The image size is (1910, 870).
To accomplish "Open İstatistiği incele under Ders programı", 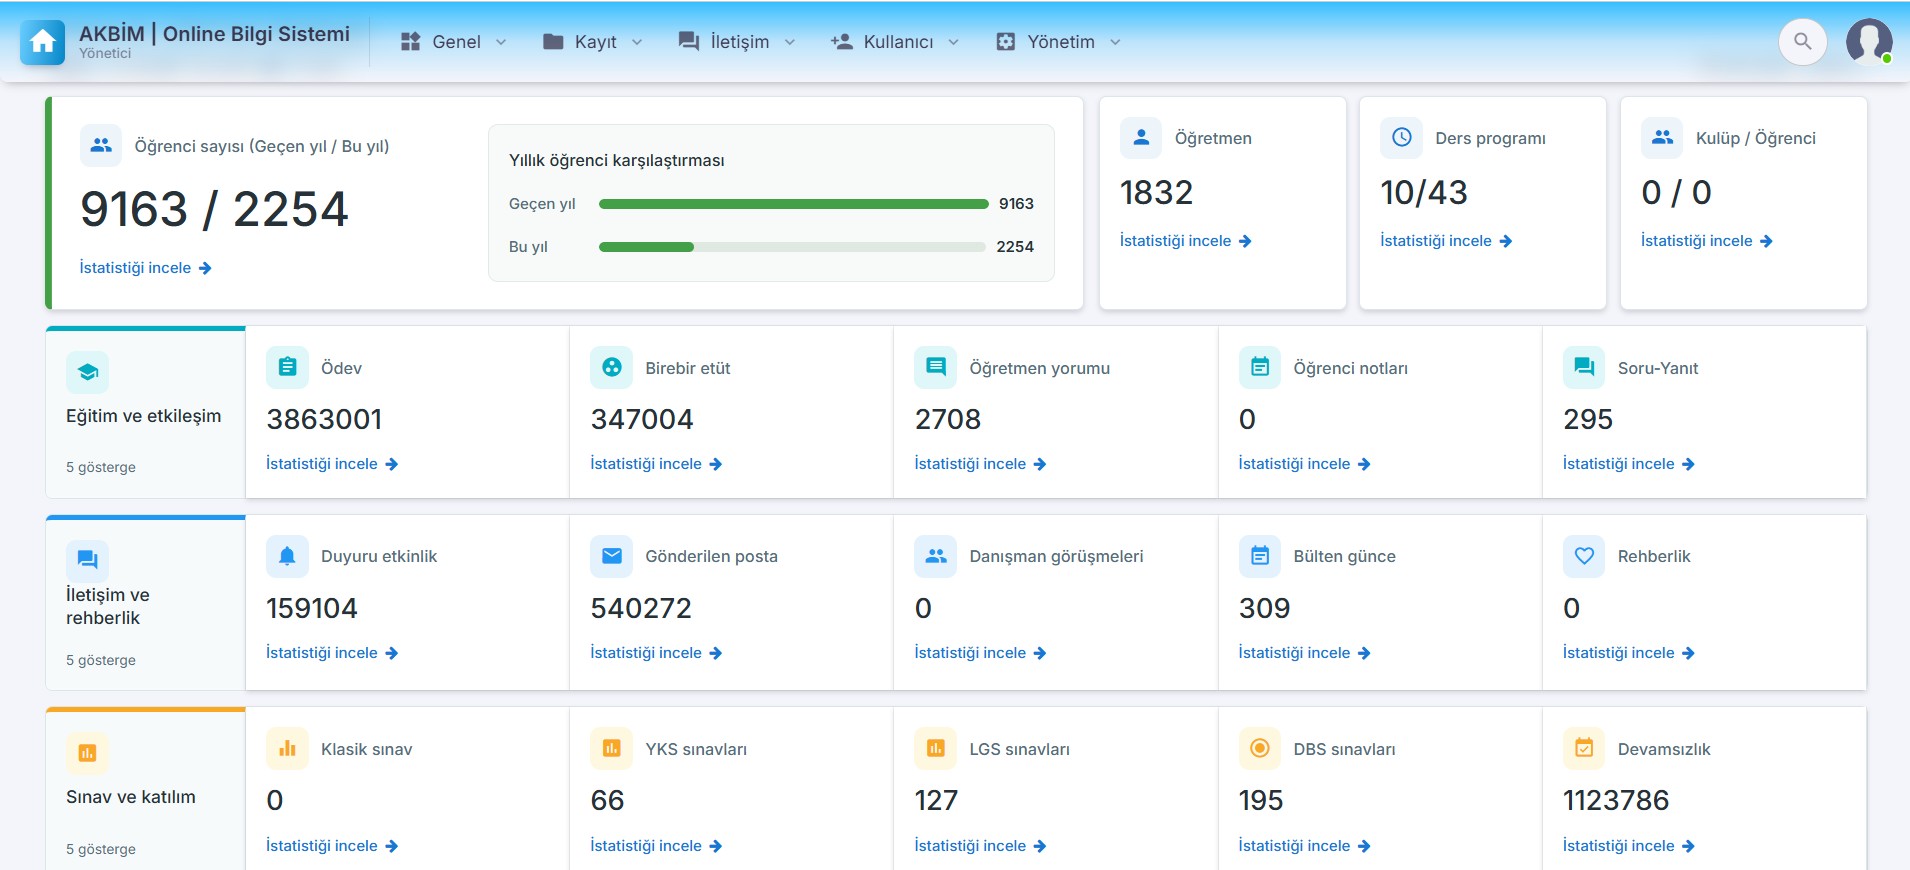I will (1446, 241).
